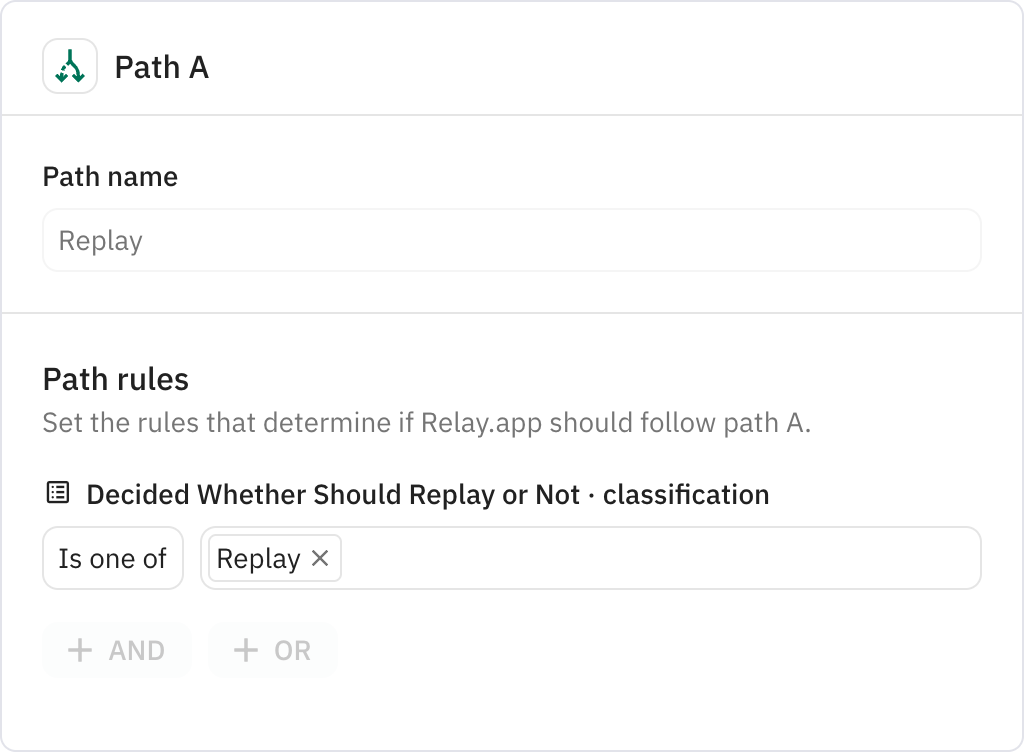Image resolution: width=1024 pixels, height=752 pixels.
Task: Add a new OR condition rule
Action: (x=272, y=650)
